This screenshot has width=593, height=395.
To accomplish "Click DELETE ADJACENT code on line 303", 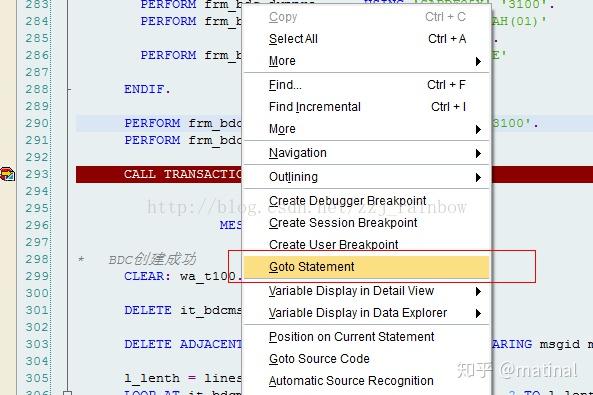I will tap(183, 345).
